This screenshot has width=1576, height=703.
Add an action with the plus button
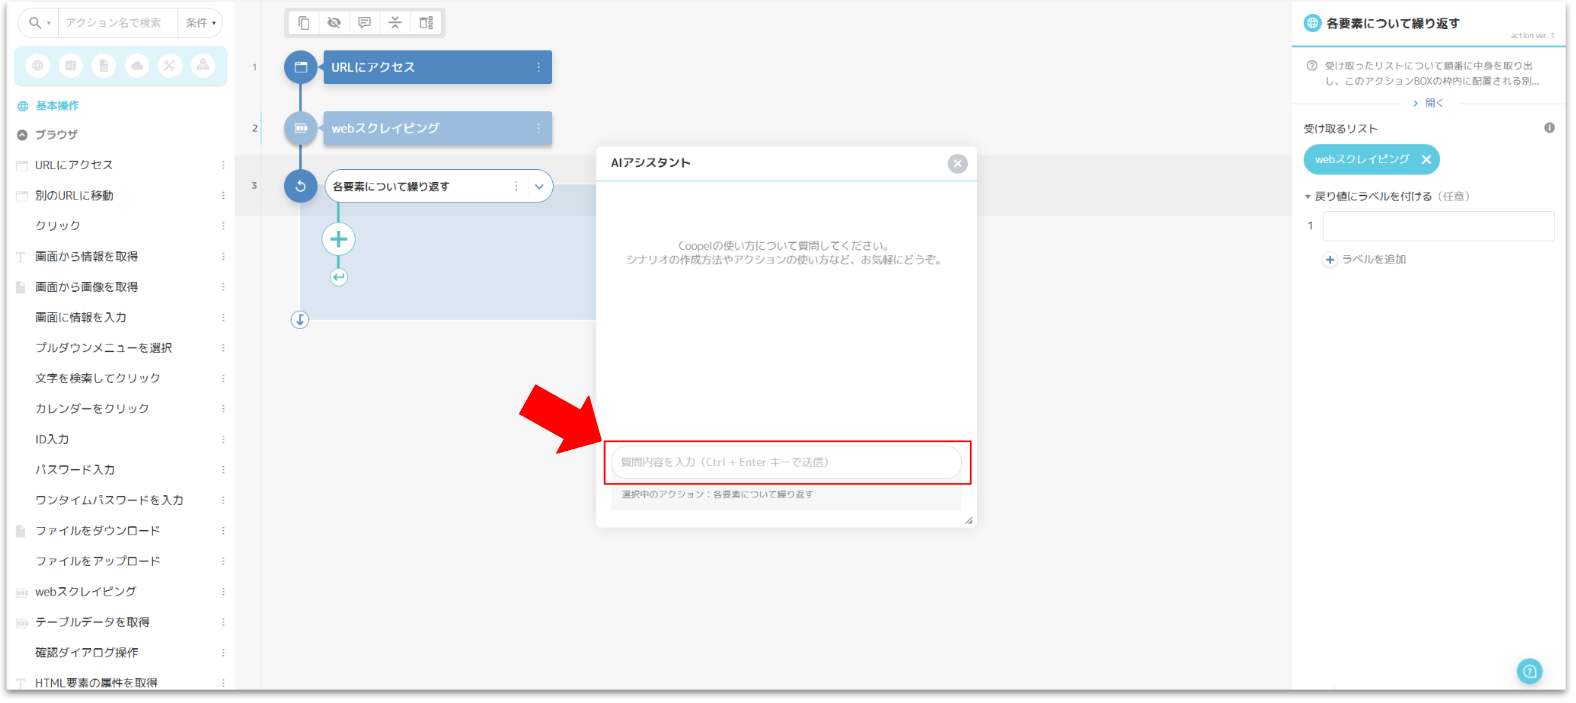(339, 239)
